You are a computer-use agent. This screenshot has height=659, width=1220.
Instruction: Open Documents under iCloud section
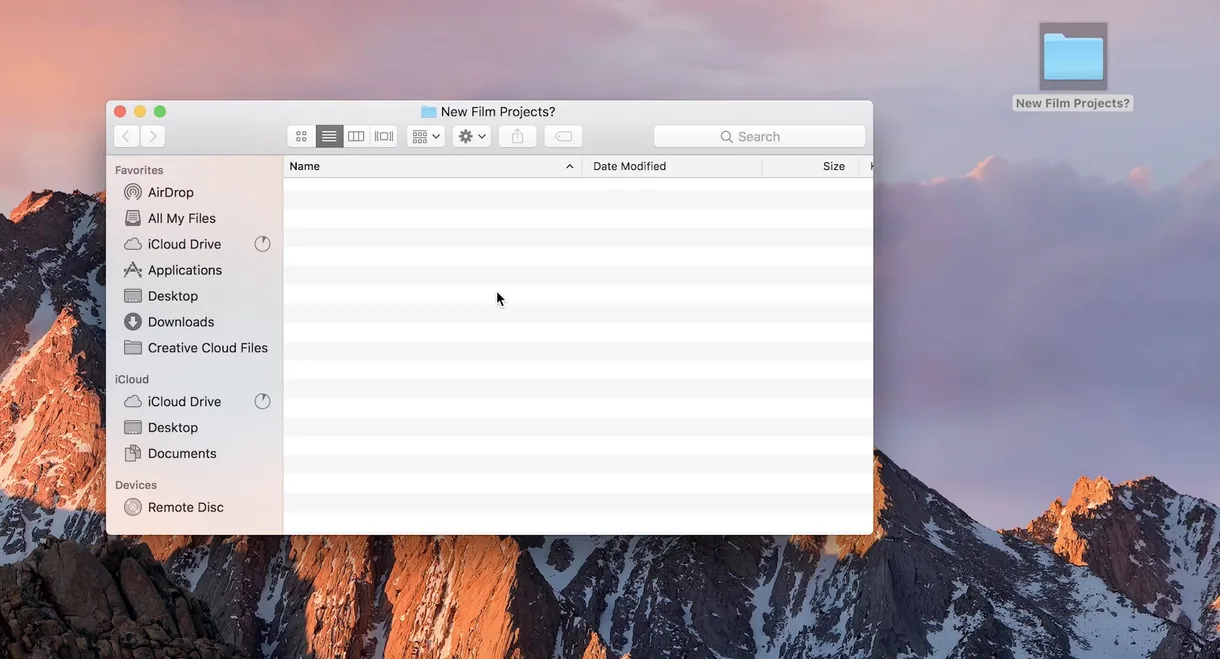tap(181, 453)
